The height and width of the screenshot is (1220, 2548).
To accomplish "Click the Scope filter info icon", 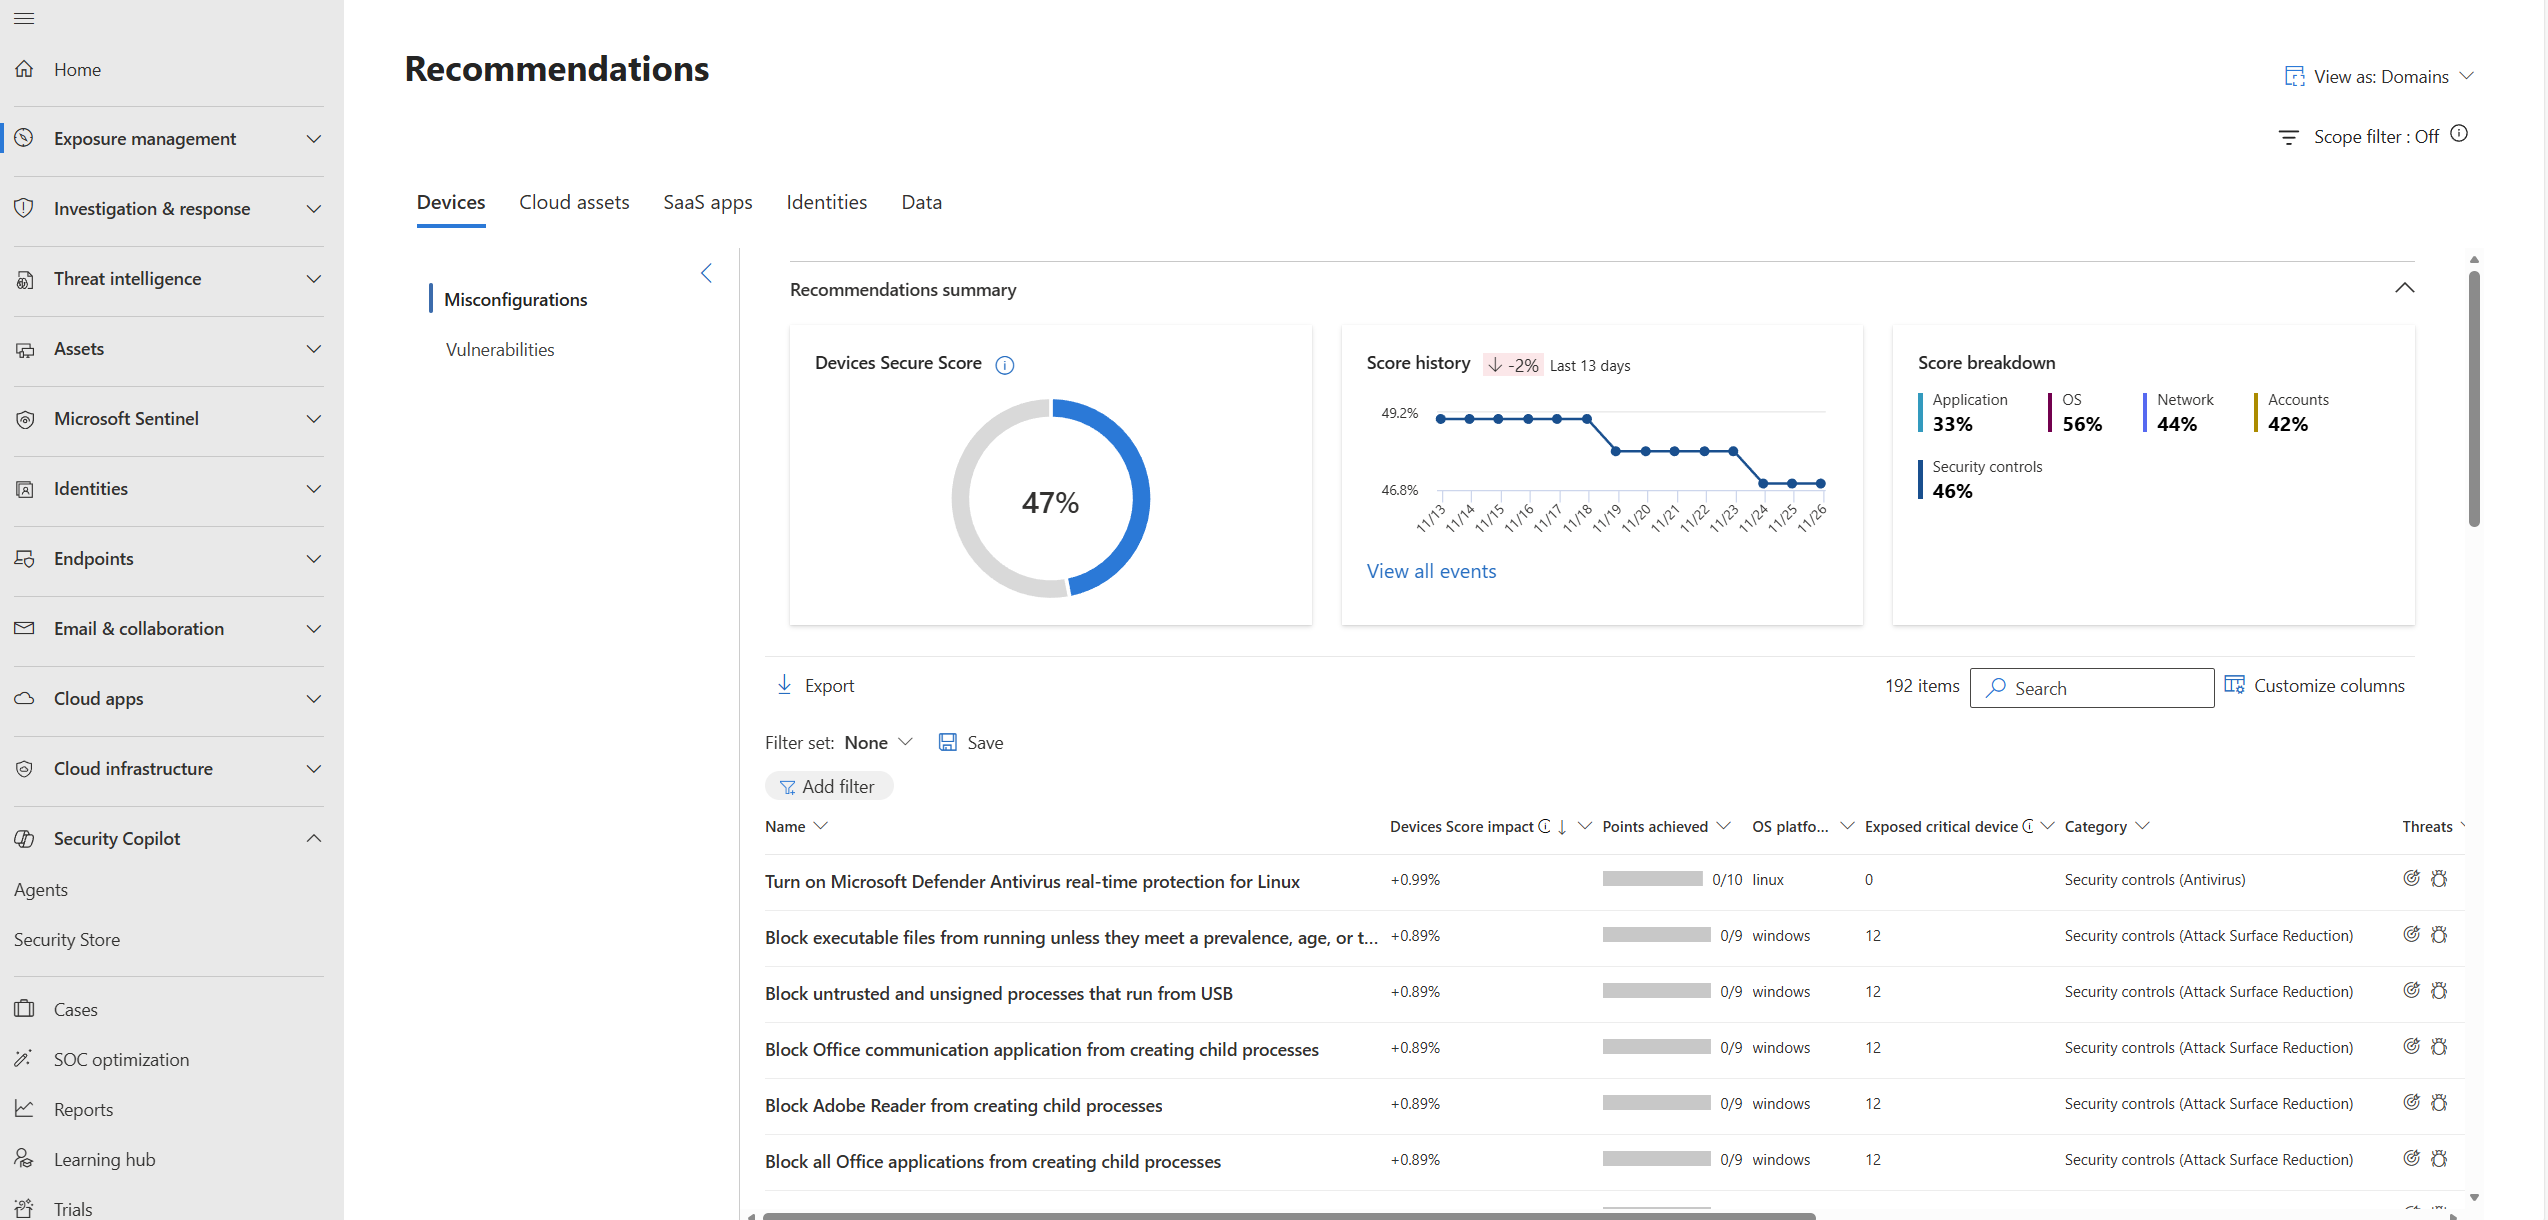I will [2459, 134].
